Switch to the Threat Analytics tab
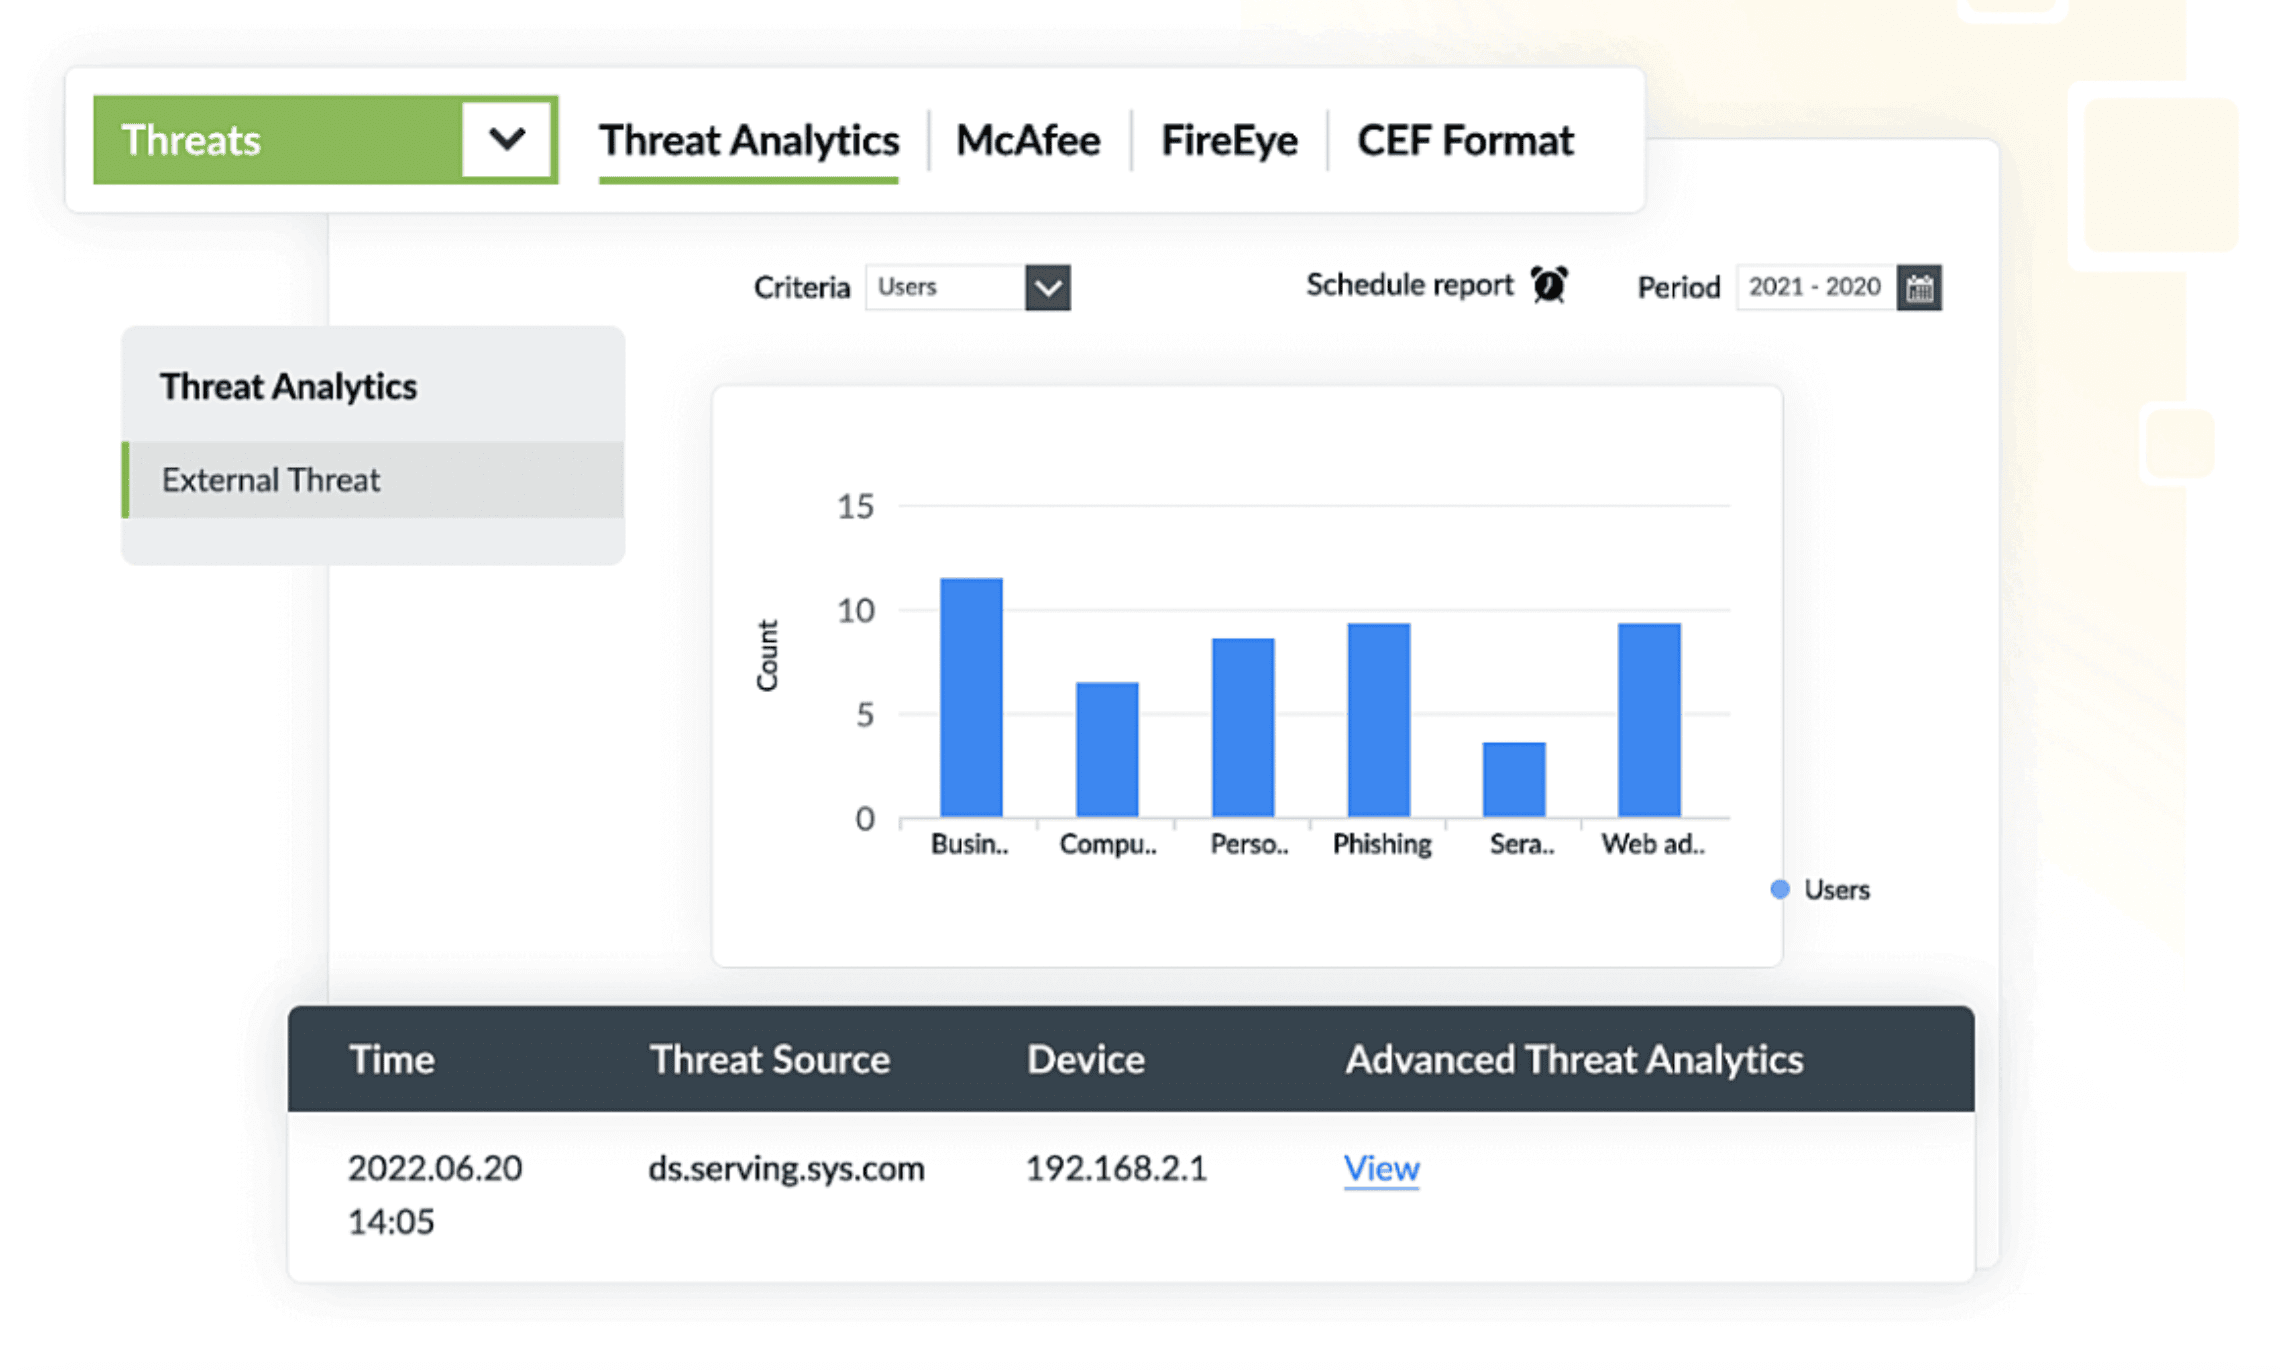Screen dimensions: 2284x1370 point(748,140)
